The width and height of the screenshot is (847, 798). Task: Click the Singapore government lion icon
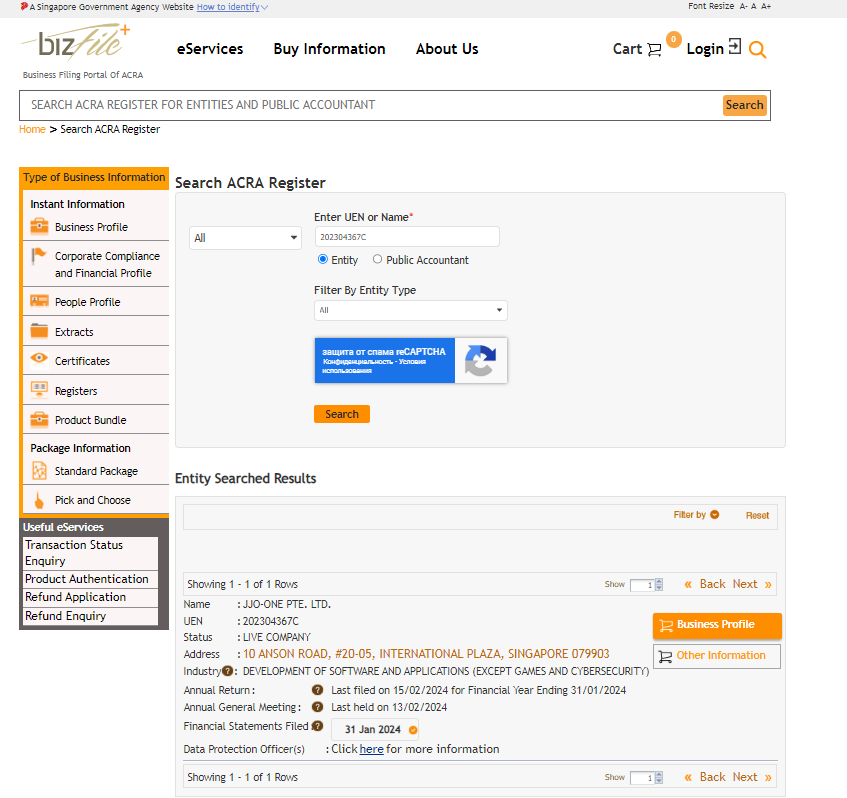[x=24, y=6]
